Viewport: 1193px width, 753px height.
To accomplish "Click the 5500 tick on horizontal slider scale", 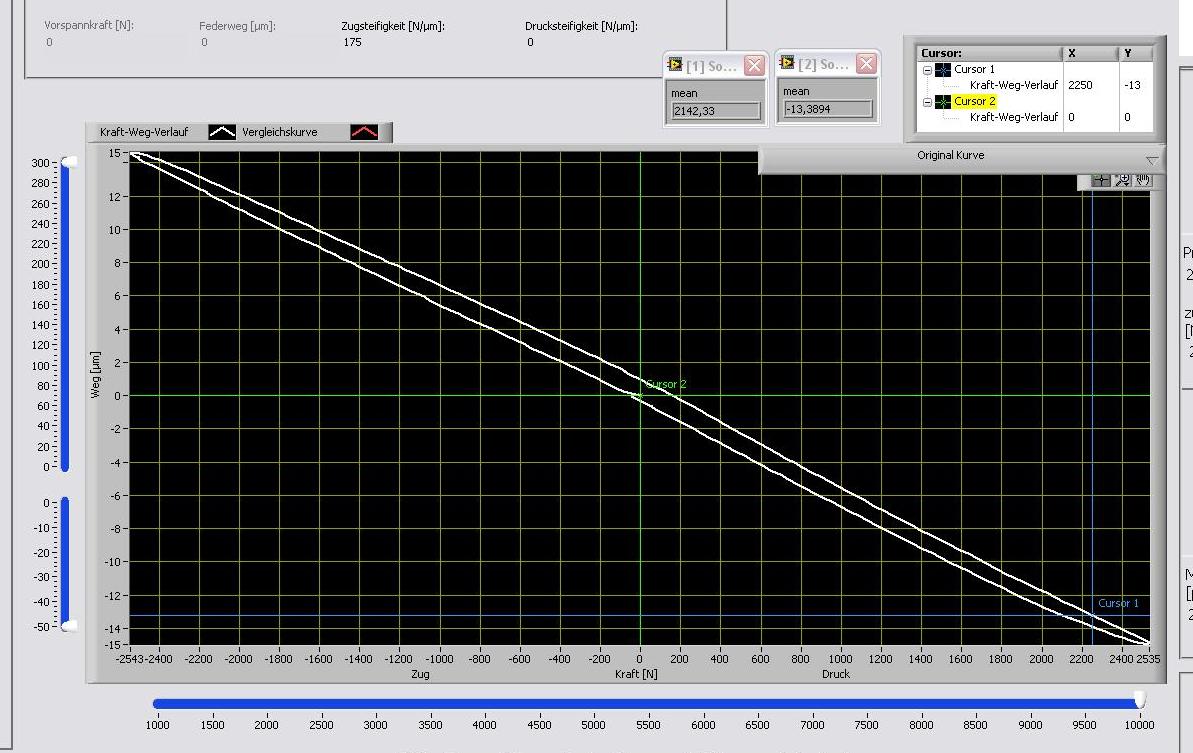I will [x=648, y=725].
